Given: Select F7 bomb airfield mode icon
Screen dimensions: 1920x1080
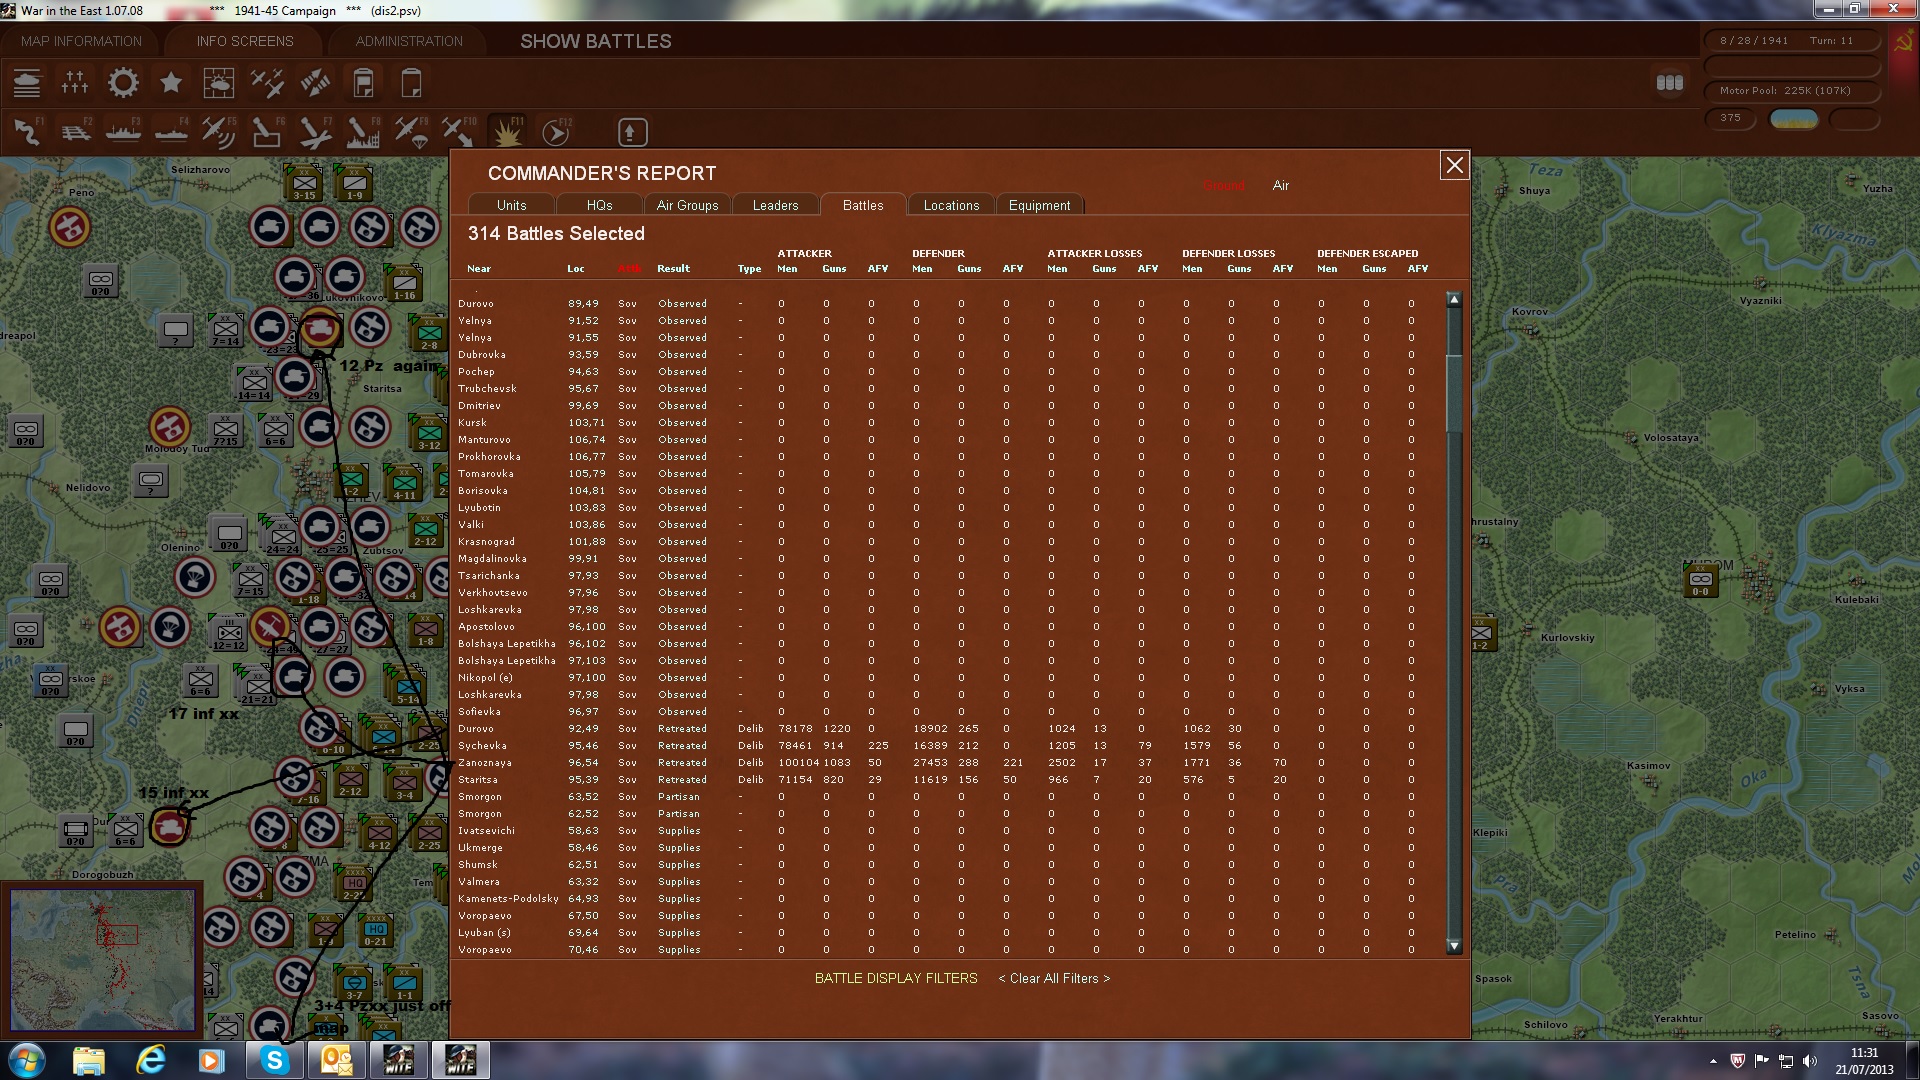Looking at the screenshot, I should [315, 132].
